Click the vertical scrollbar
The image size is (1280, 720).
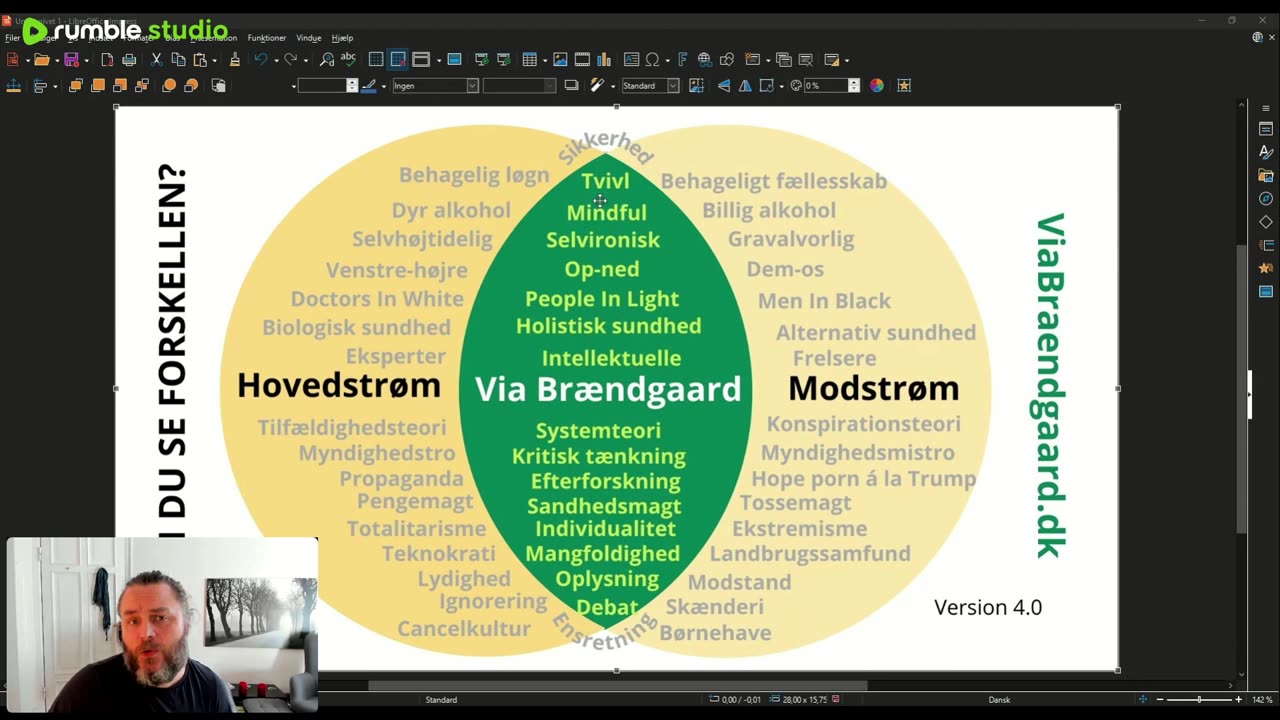click(x=1242, y=390)
